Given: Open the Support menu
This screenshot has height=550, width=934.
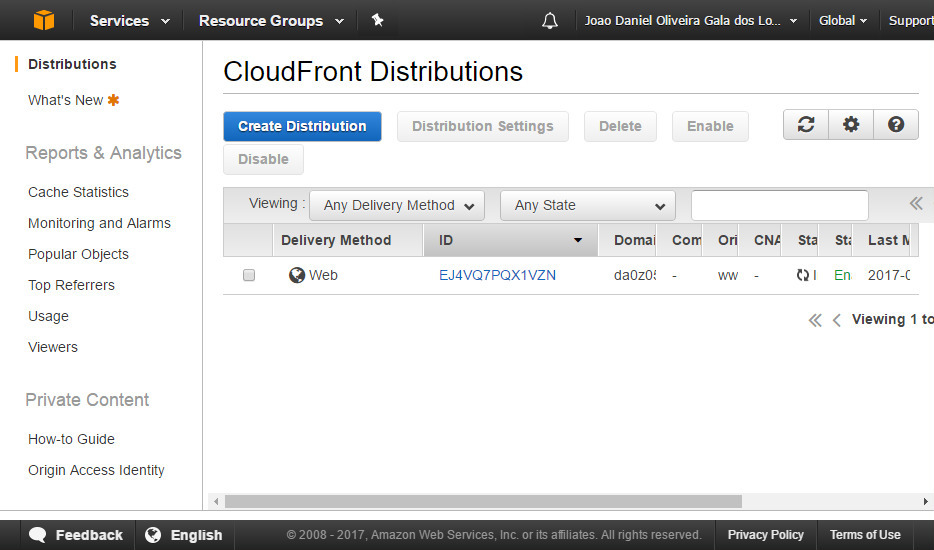Looking at the screenshot, I should pos(911,21).
